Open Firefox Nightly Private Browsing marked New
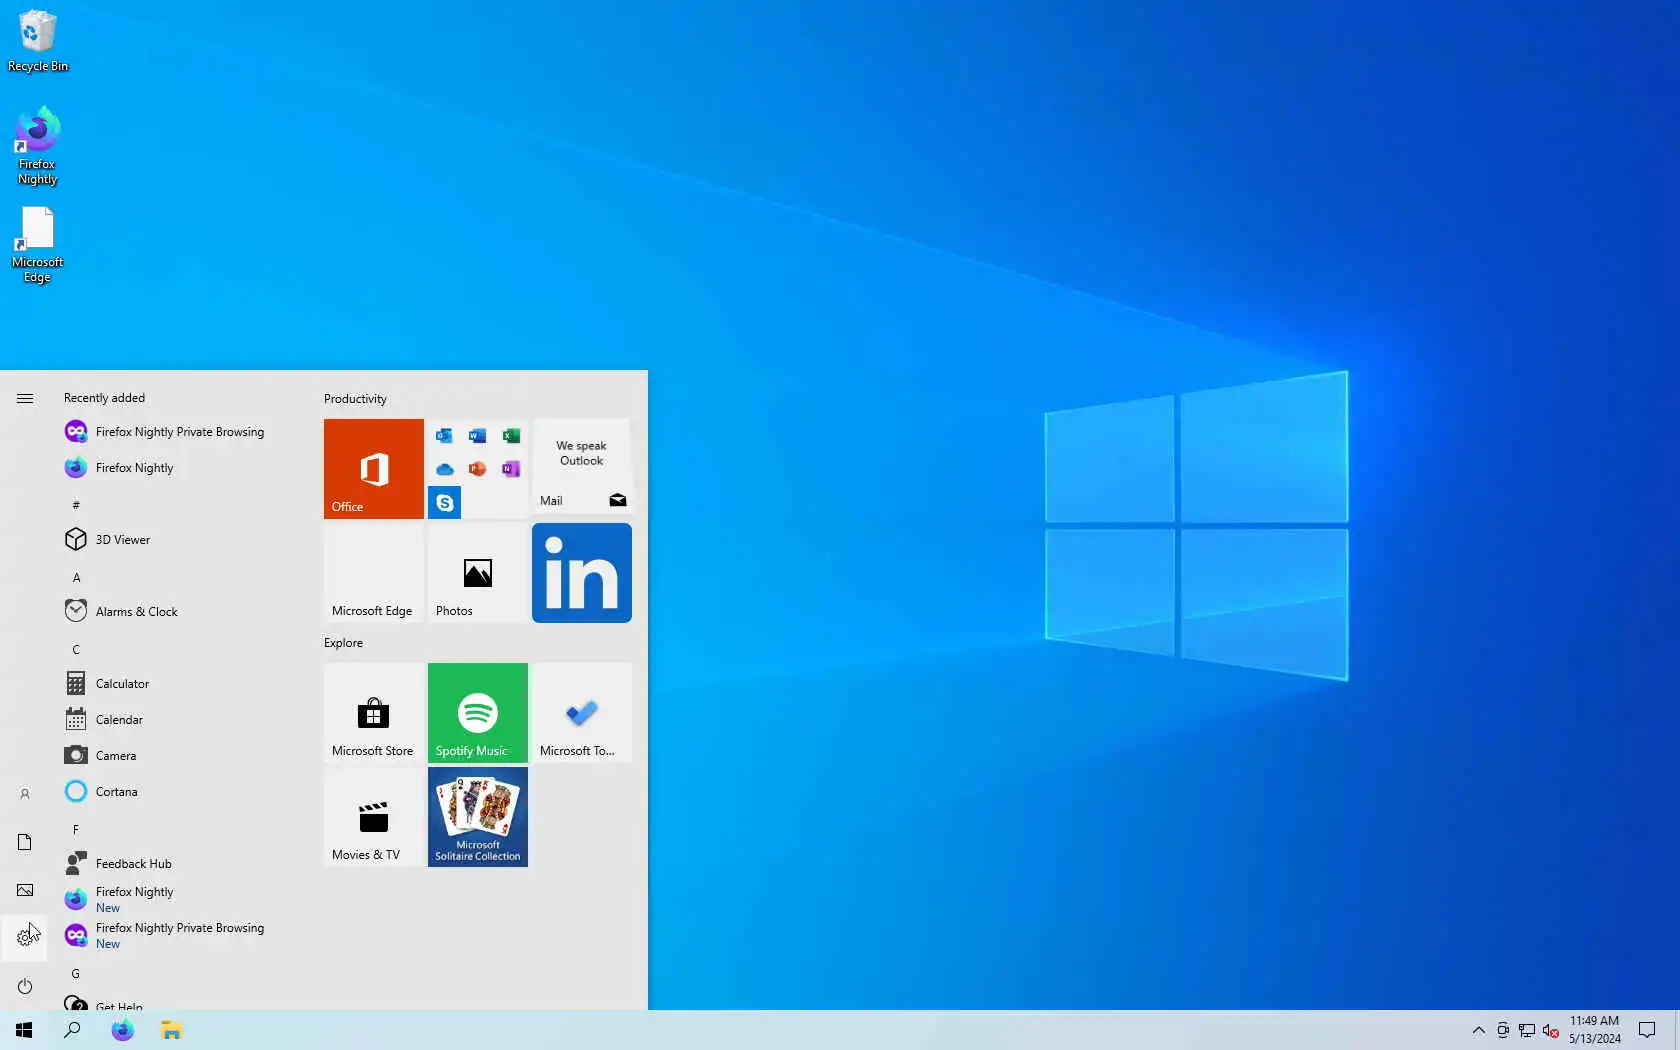Image resolution: width=1680 pixels, height=1050 pixels. point(180,936)
